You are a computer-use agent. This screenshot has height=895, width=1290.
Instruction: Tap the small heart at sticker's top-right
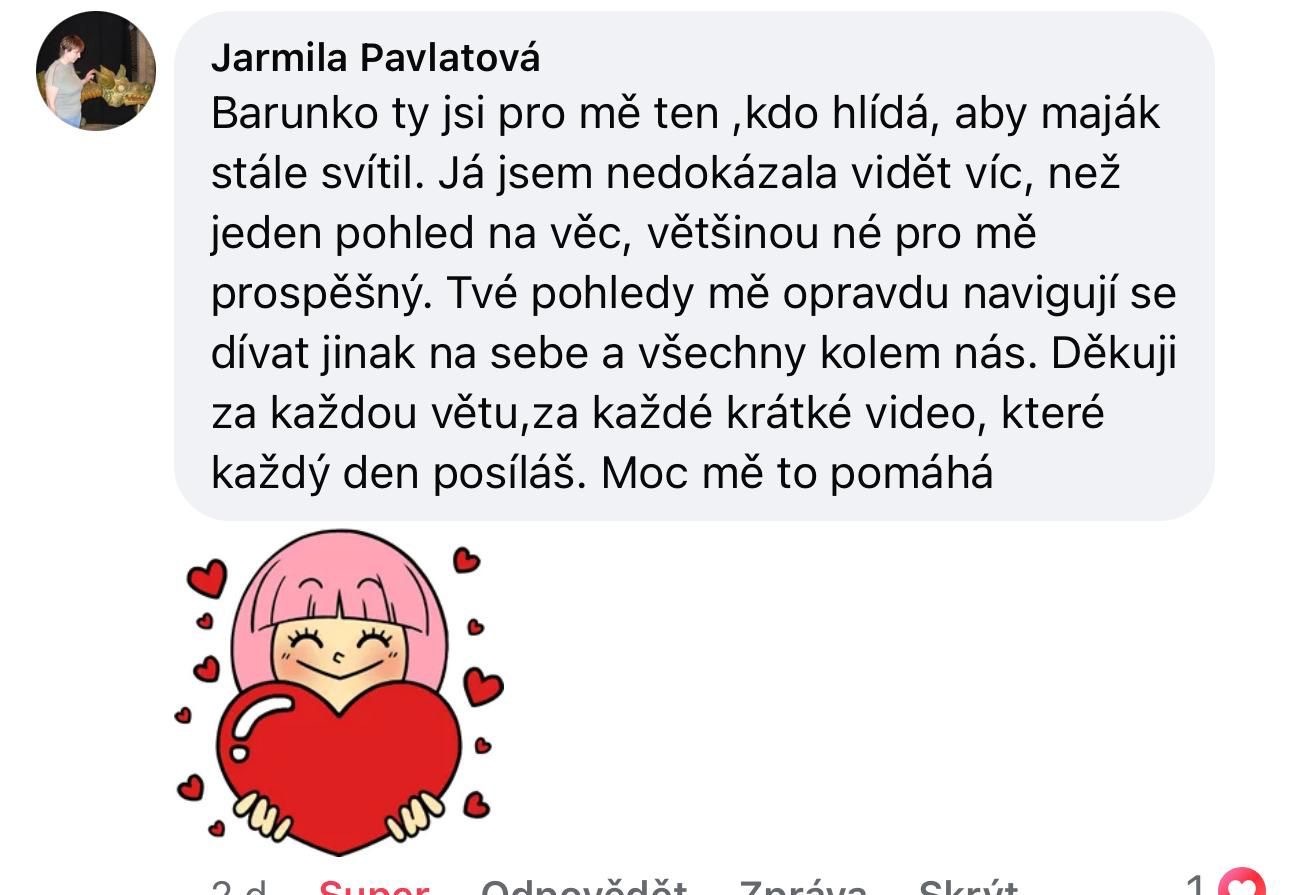(x=466, y=560)
